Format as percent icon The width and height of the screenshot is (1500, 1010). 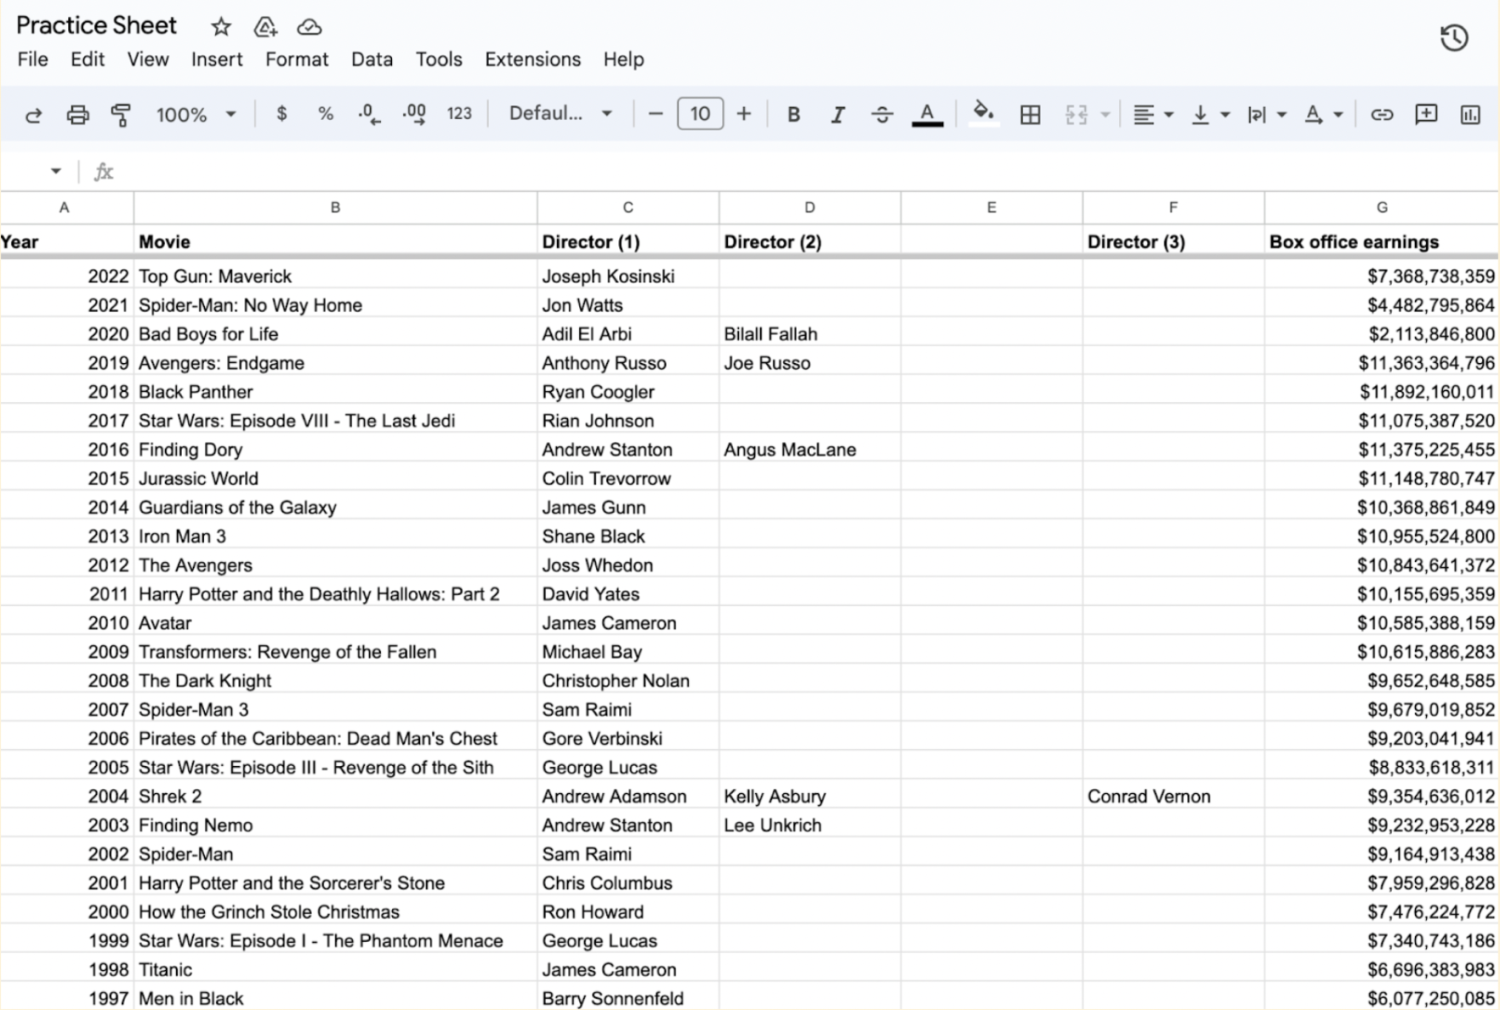coord(325,114)
